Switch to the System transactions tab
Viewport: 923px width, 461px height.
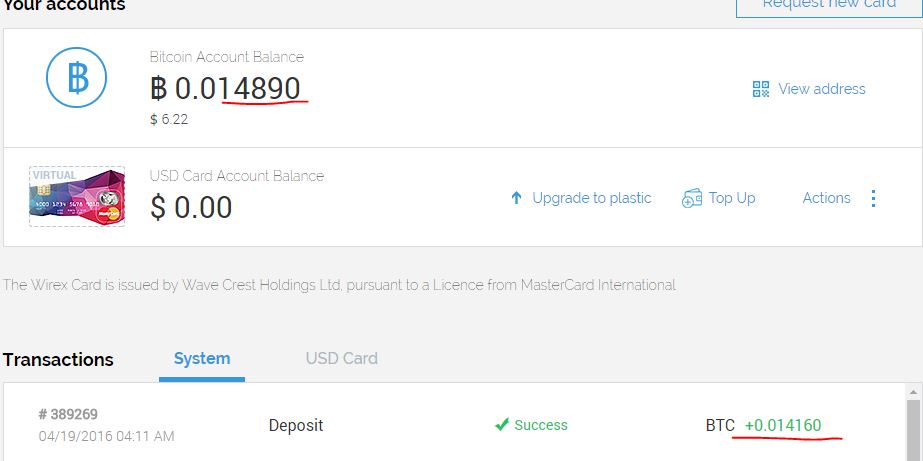tap(202, 359)
